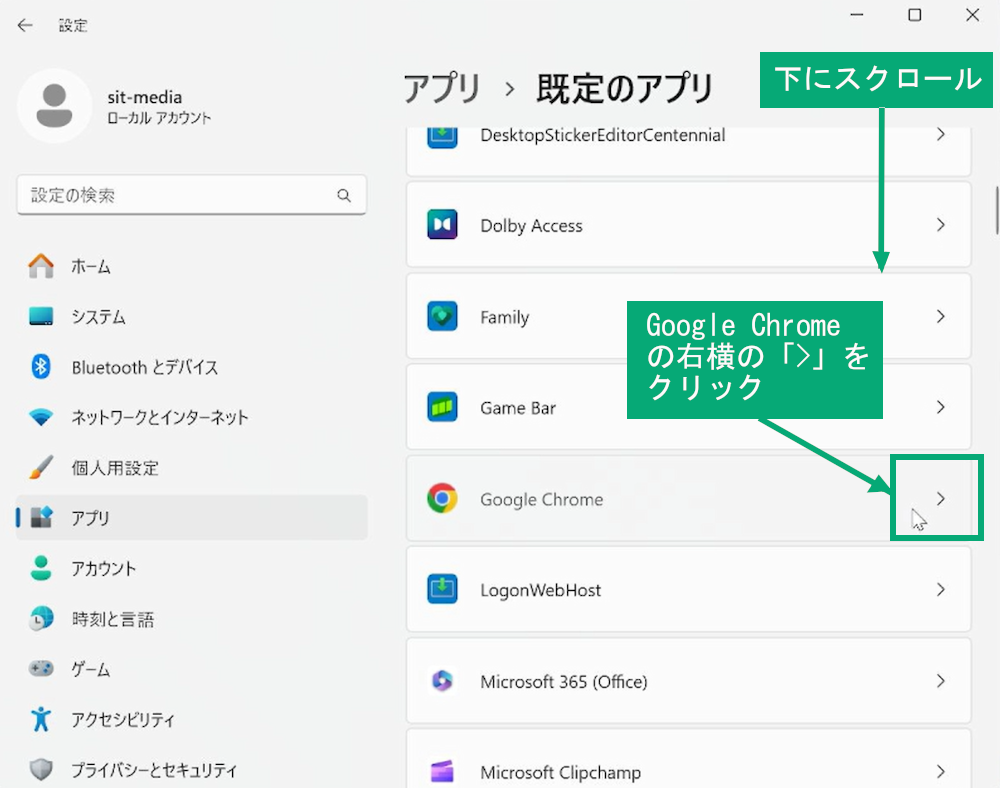The width and height of the screenshot is (1000, 788).
Task: Open Bluetooth とデバイス settings
Action: (x=192, y=367)
